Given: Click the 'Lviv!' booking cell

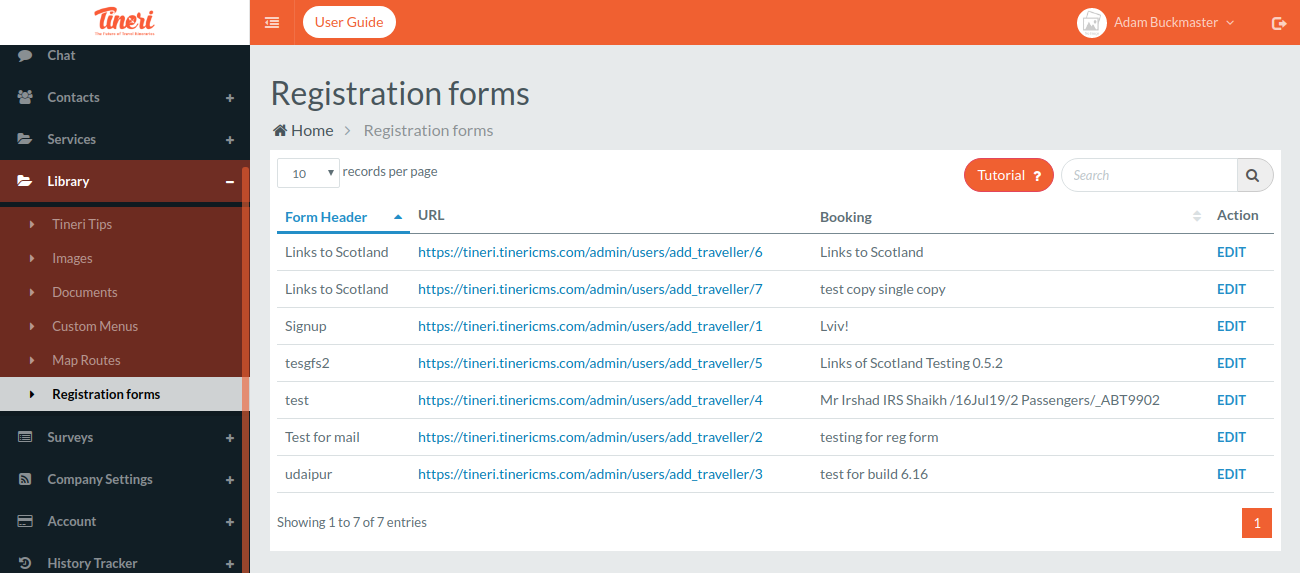Looking at the screenshot, I should (x=836, y=326).
